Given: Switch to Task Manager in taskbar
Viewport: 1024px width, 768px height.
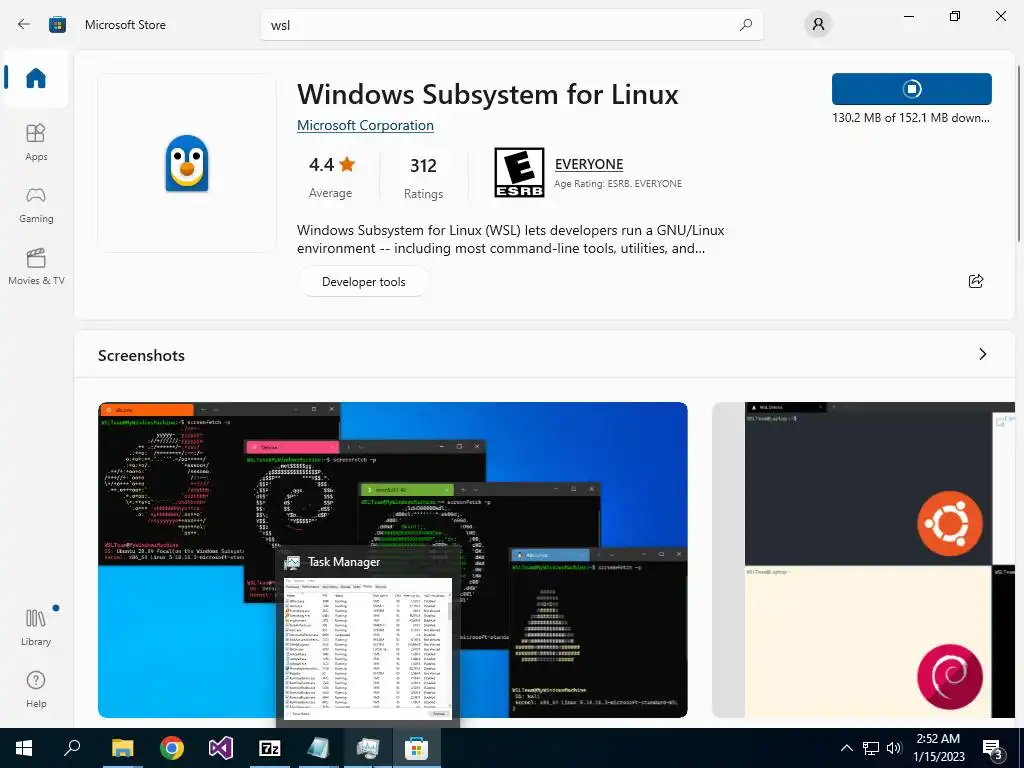Looking at the screenshot, I should coord(368,748).
